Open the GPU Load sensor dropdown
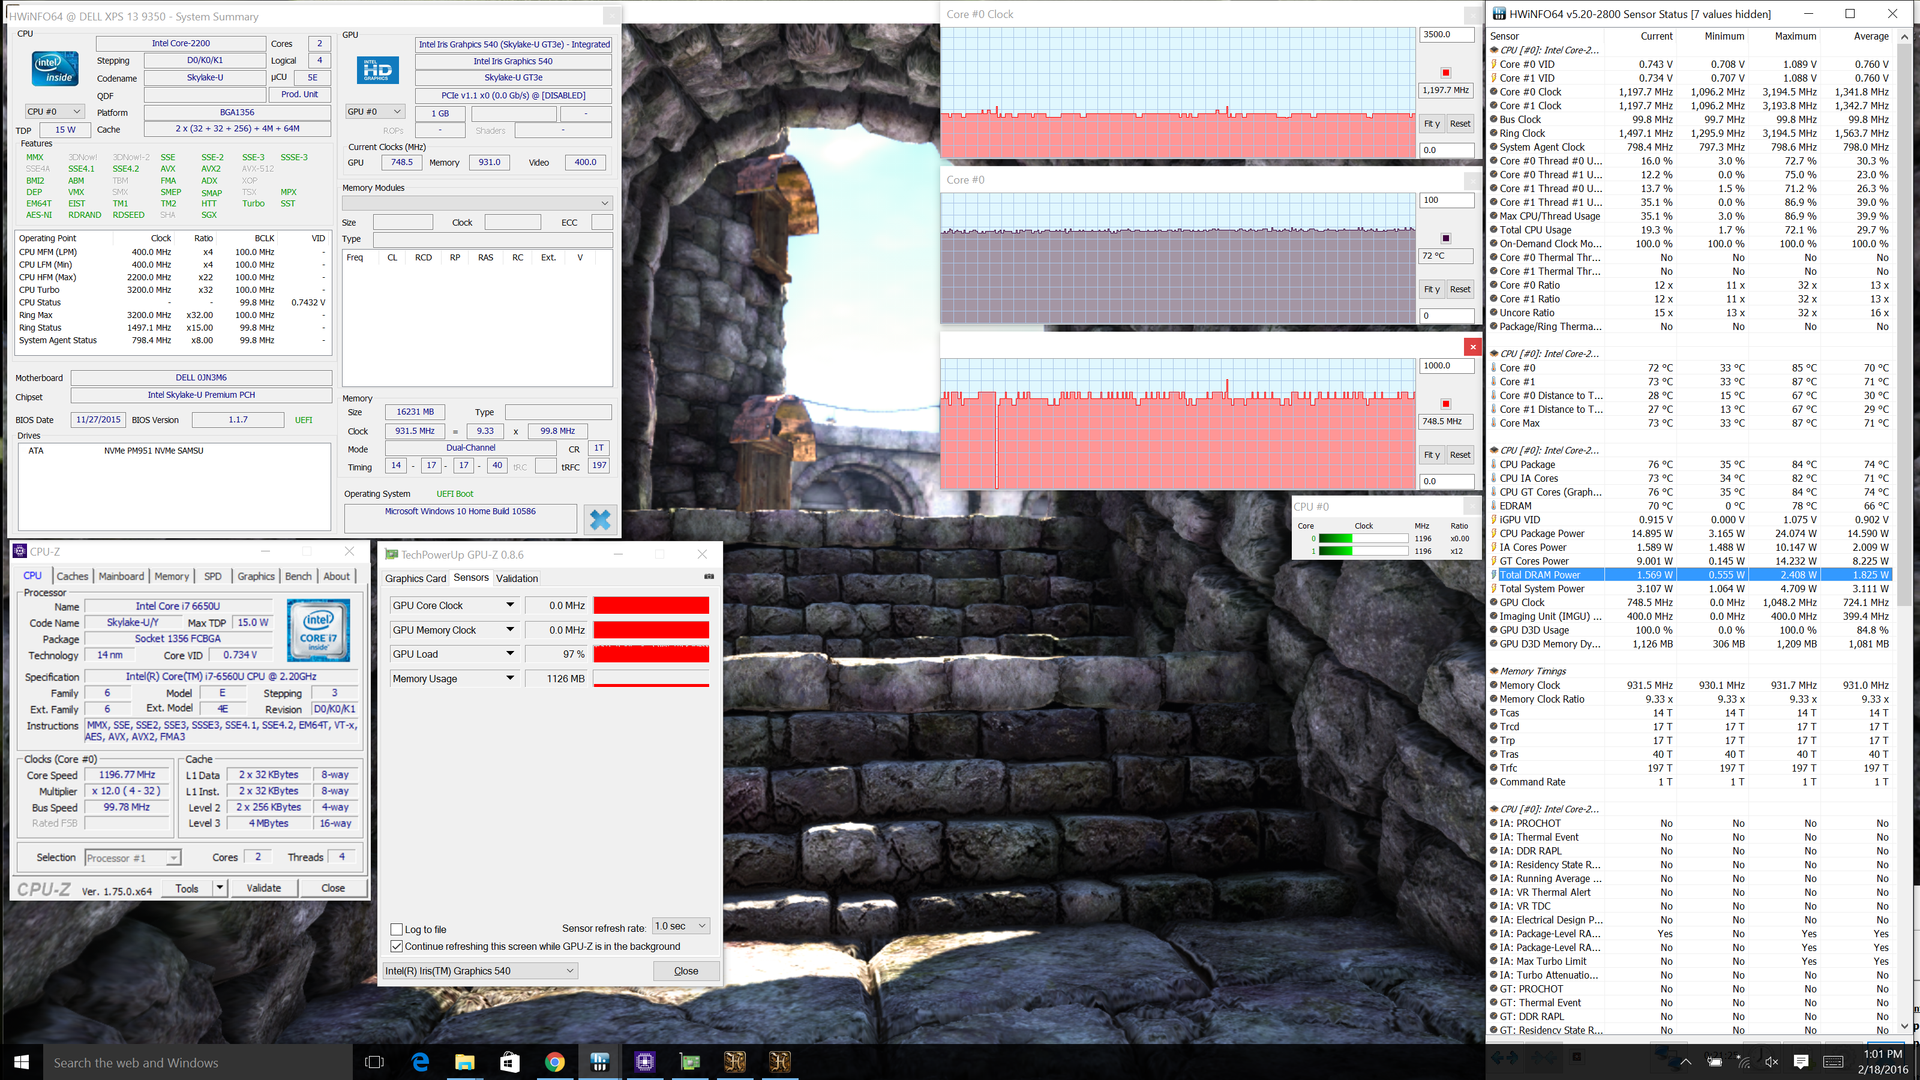Screen dimensions: 1920x1080 point(510,654)
